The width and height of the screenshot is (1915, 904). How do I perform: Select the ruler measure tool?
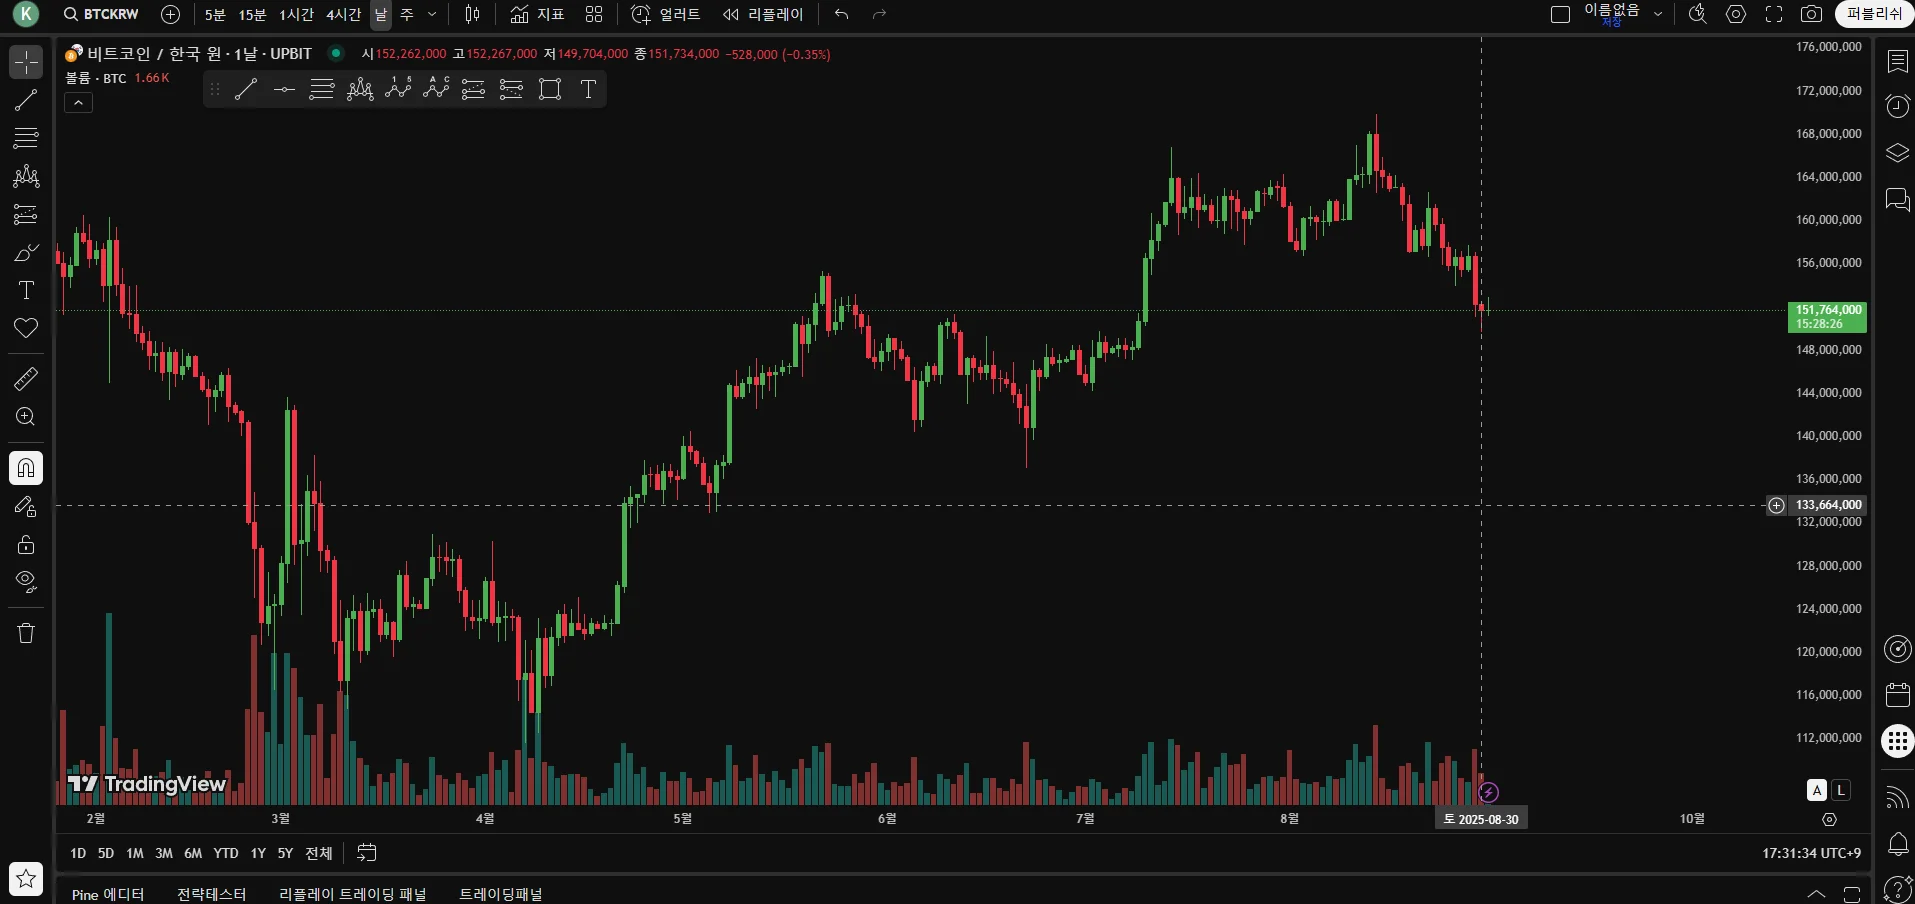coord(26,379)
